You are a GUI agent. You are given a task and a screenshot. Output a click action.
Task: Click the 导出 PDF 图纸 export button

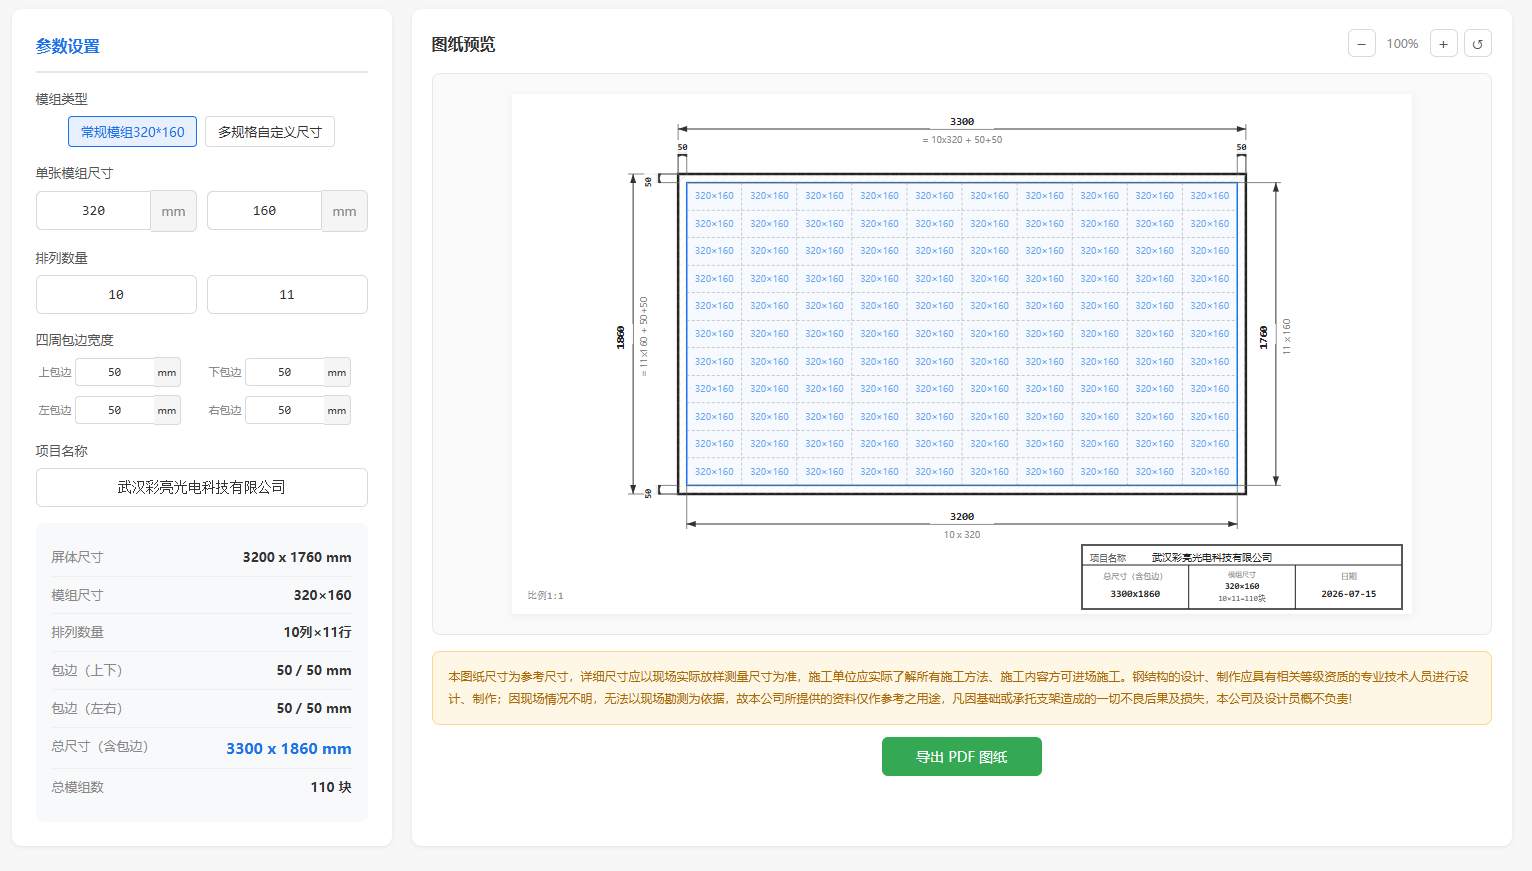pyautogui.click(x=962, y=757)
